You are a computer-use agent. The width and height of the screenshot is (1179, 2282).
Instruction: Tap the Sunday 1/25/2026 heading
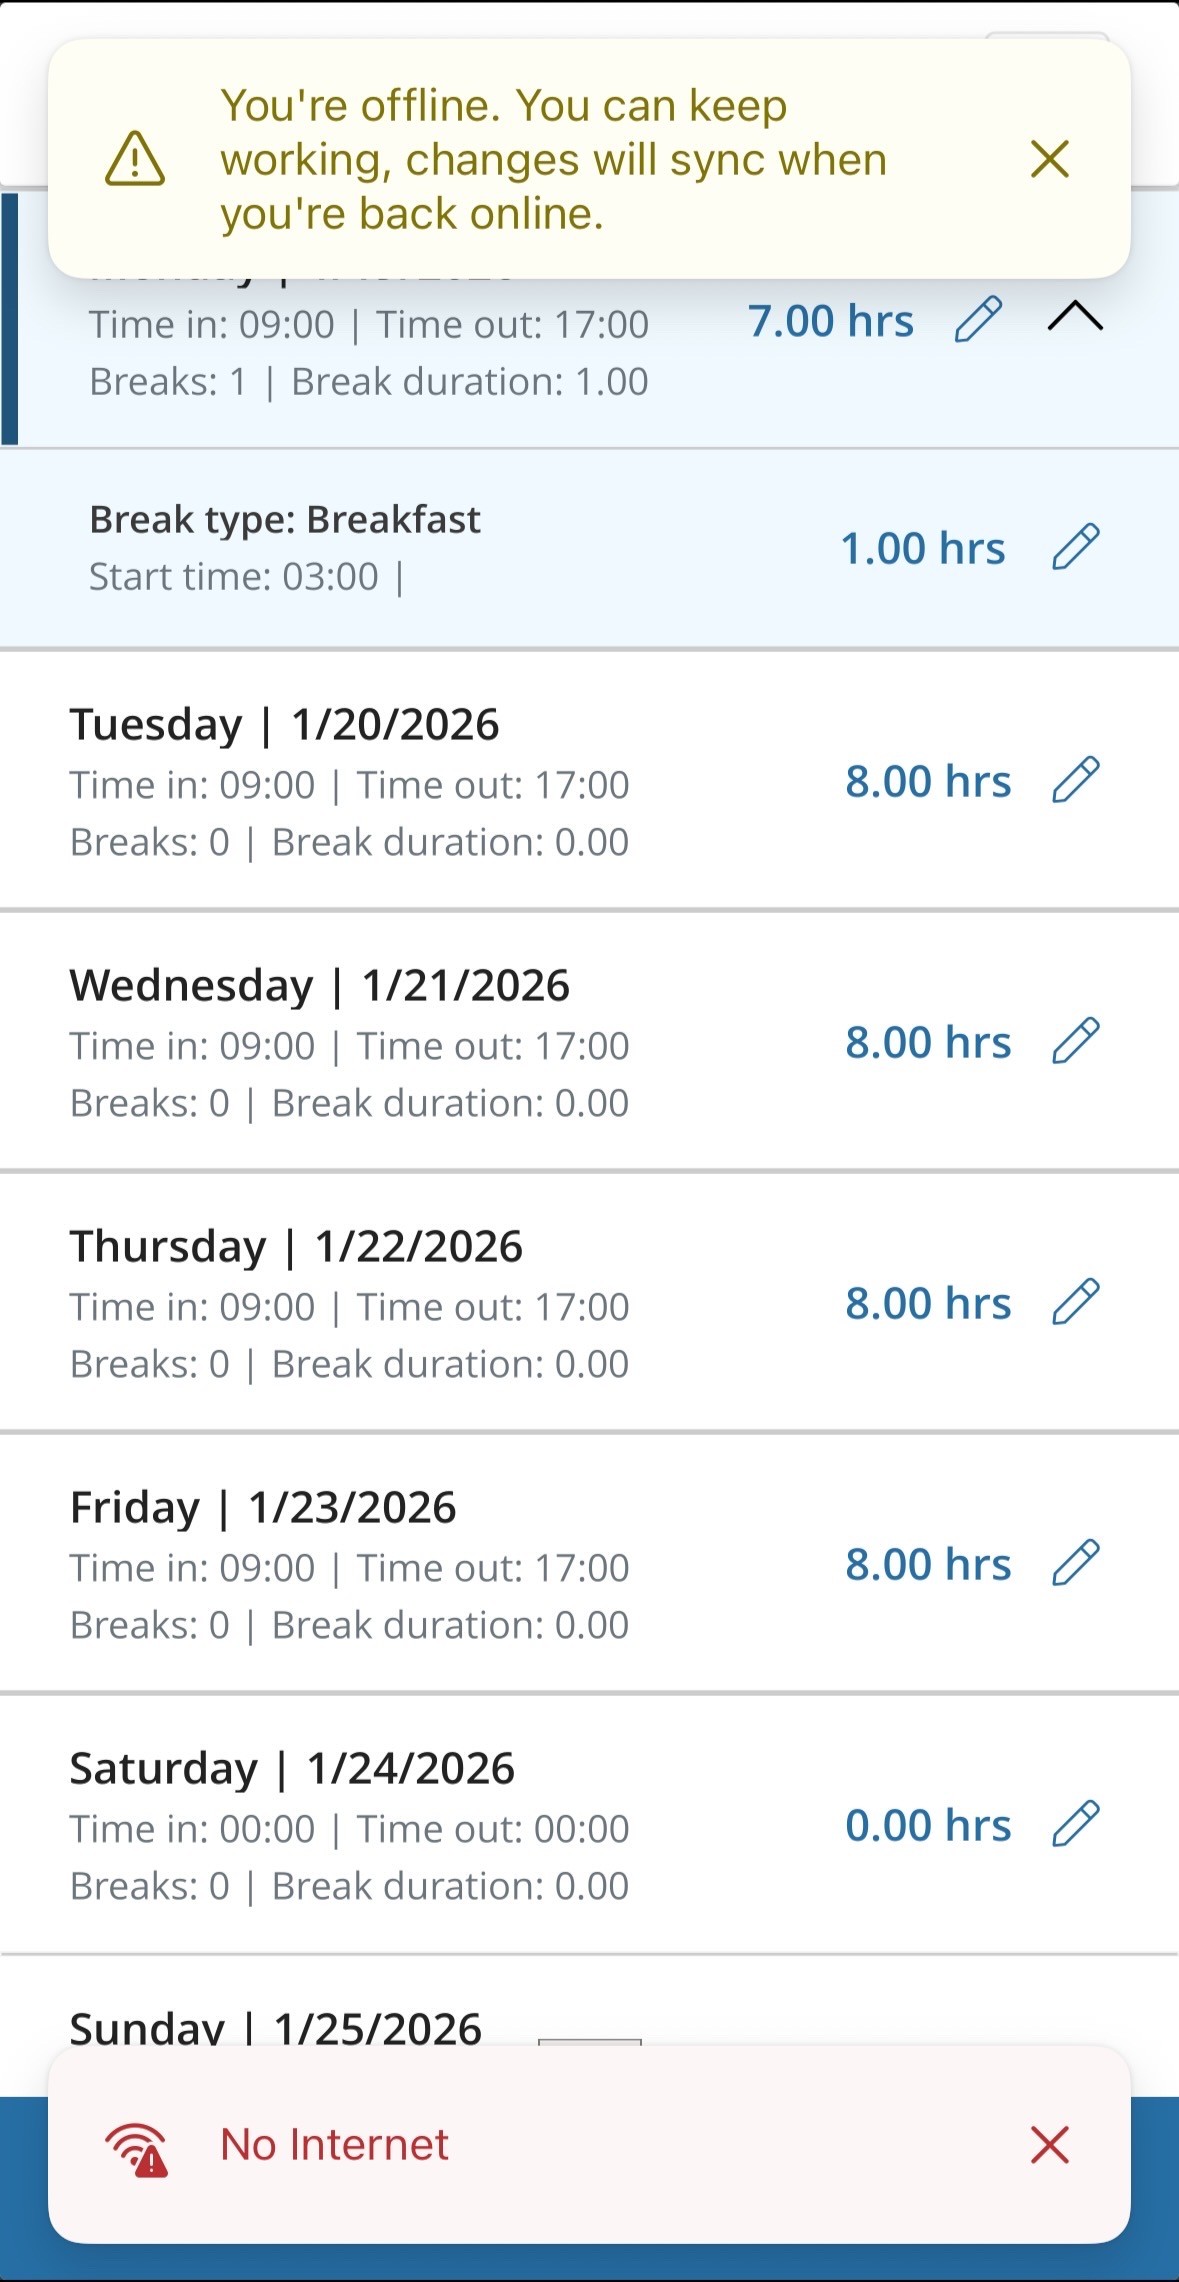tap(276, 2026)
